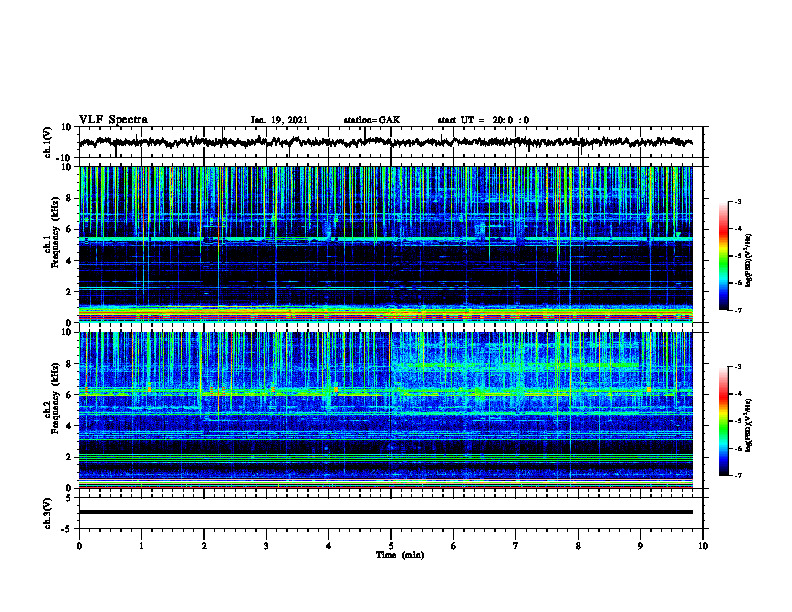Click the "-3" label on ch.1 color bar
Viewport: 792px width, 612px height.
738,201
